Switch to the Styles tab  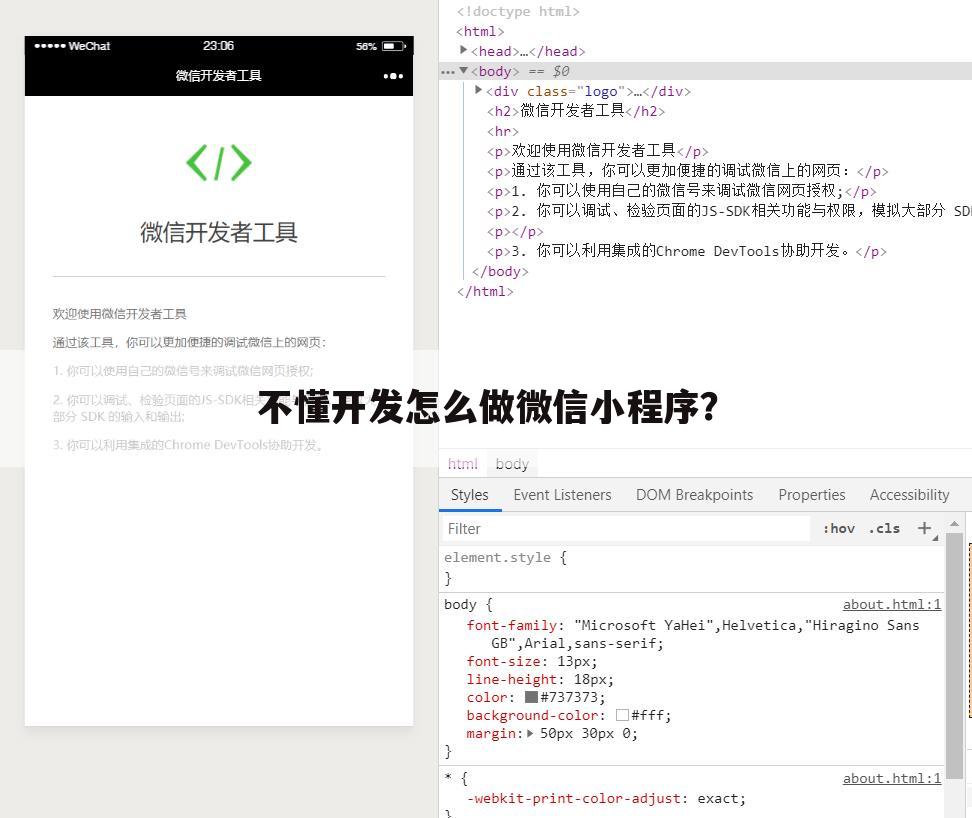point(470,495)
